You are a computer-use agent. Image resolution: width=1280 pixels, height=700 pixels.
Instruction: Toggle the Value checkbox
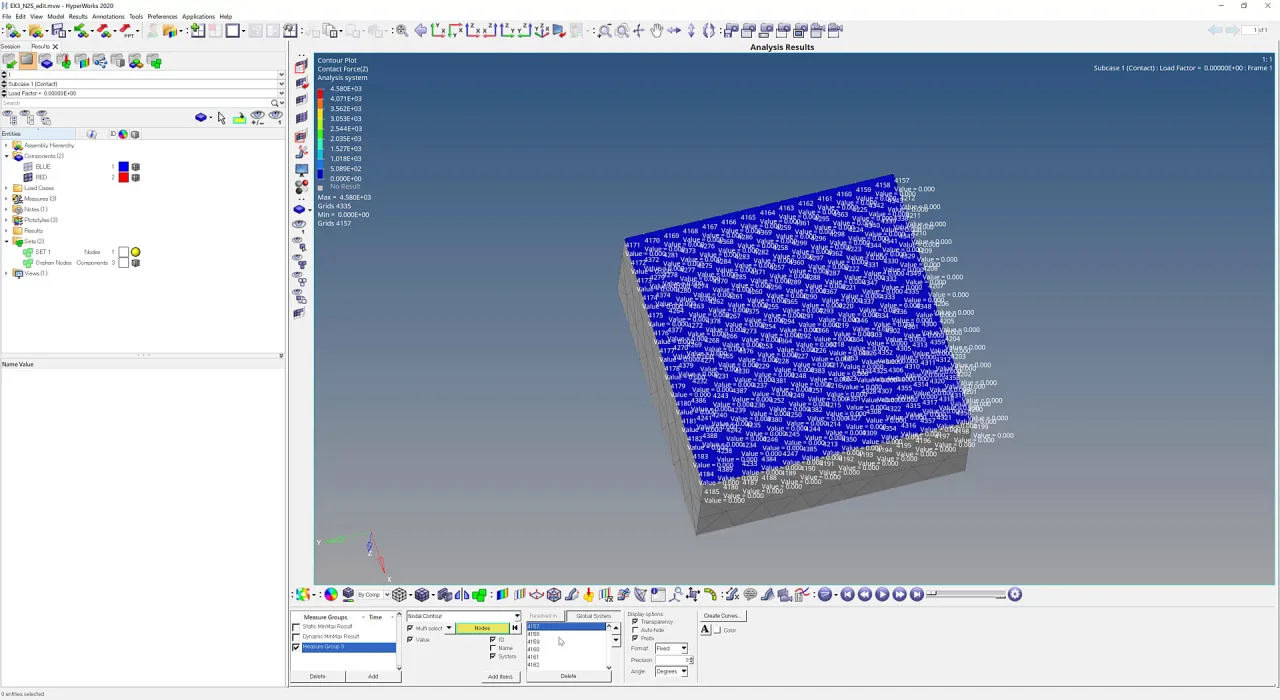click(410, 640)
